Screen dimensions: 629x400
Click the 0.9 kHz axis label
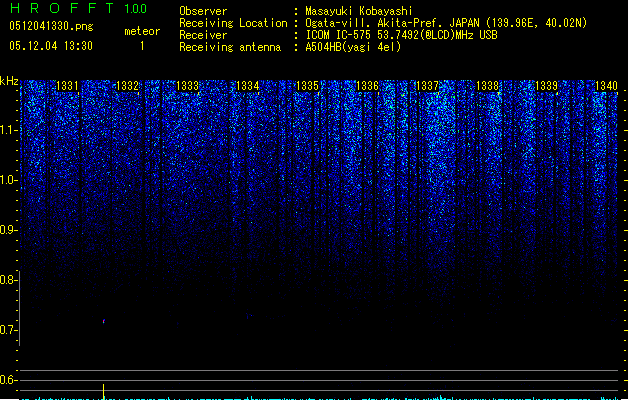8,230
